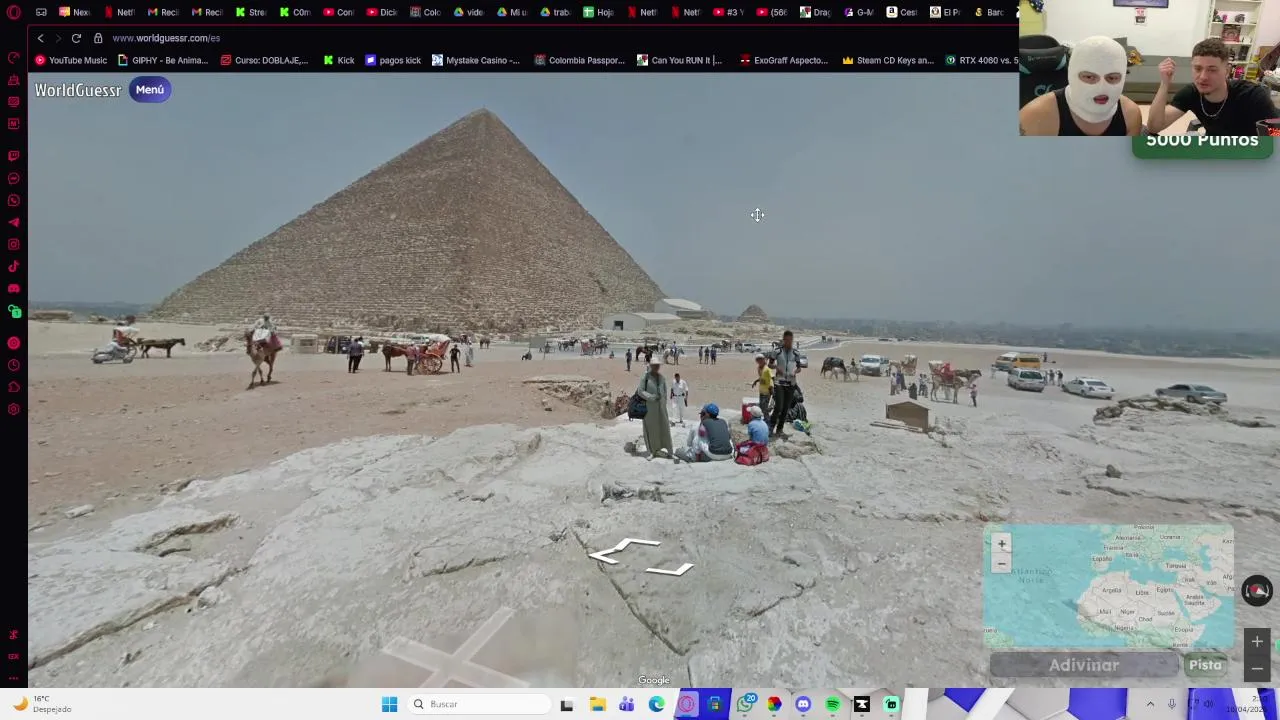Open the site padlock info icon
The width and height of the screenshot is (1280, 720).
(98, 38)
